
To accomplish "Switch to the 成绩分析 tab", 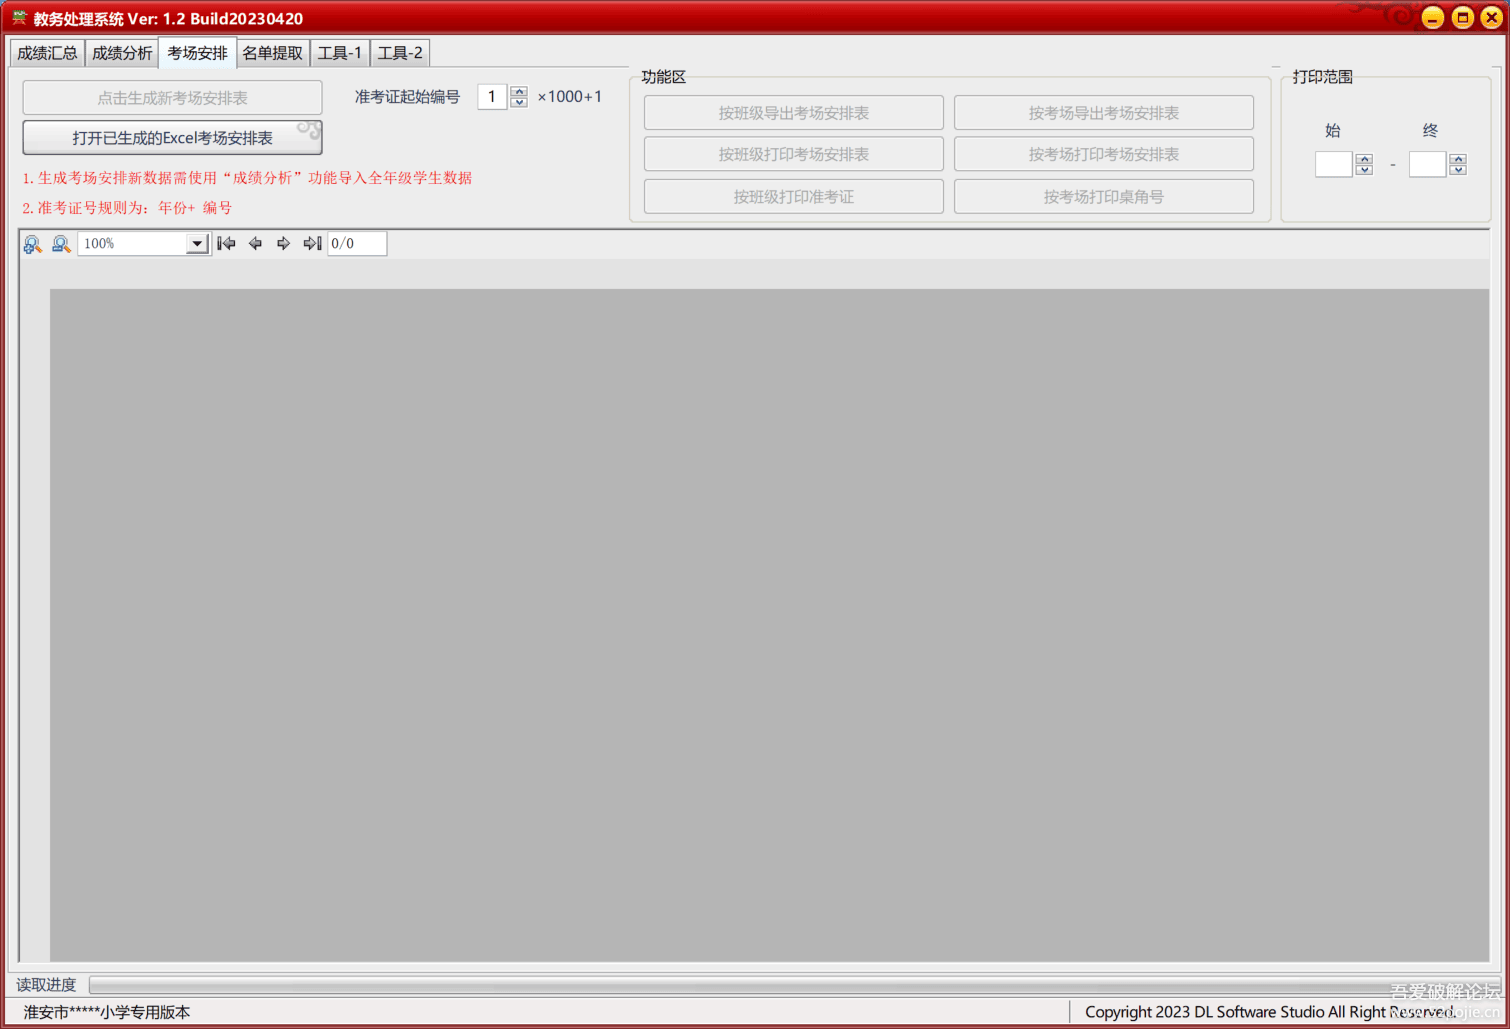I will [122, 53].
